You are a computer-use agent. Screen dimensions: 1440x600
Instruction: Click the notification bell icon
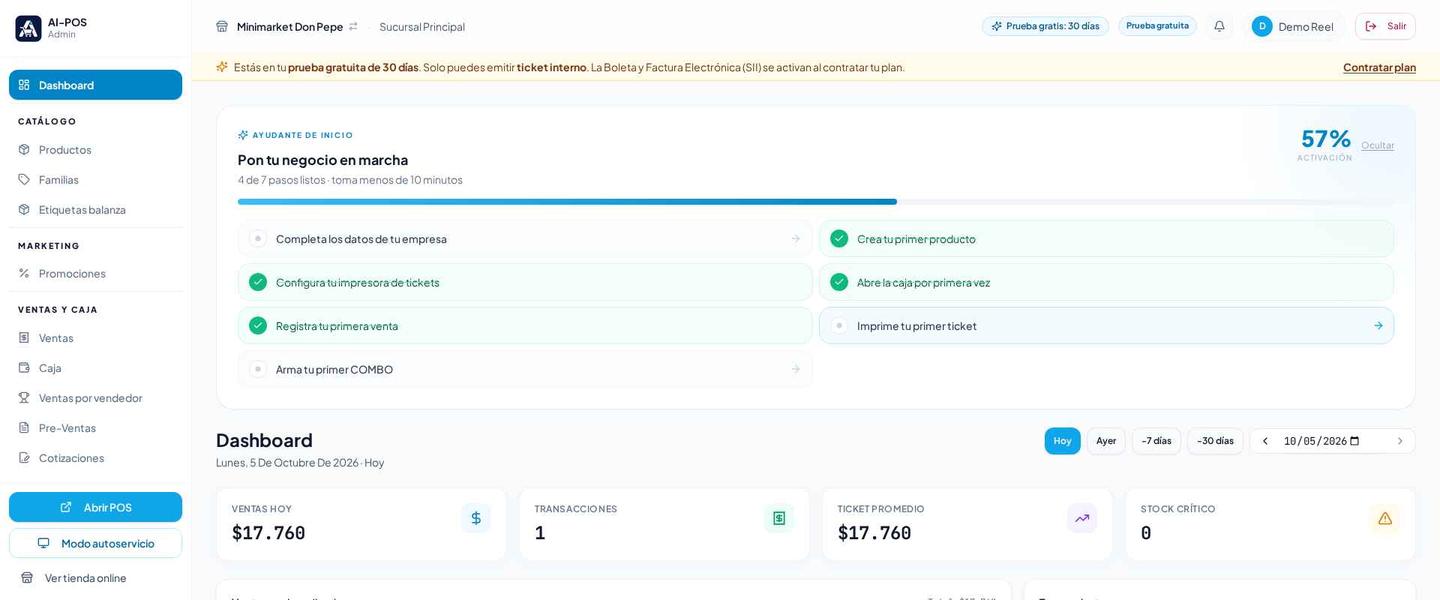click(1219, 26)
